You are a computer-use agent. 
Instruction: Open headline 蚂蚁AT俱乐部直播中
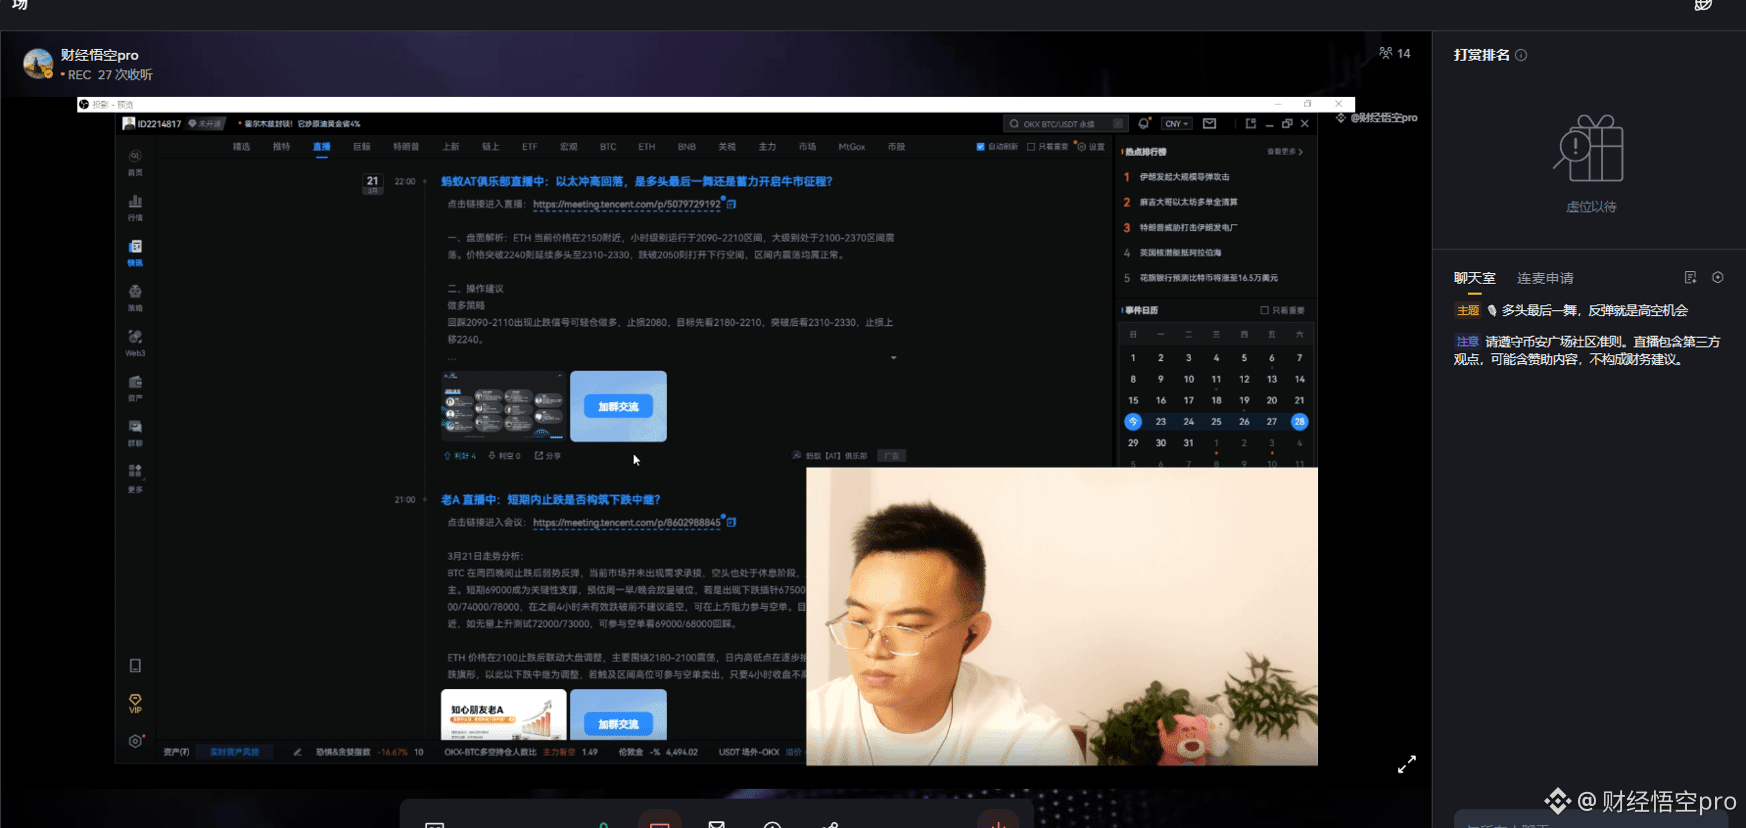pyautogui.click(x=637, y=182)
